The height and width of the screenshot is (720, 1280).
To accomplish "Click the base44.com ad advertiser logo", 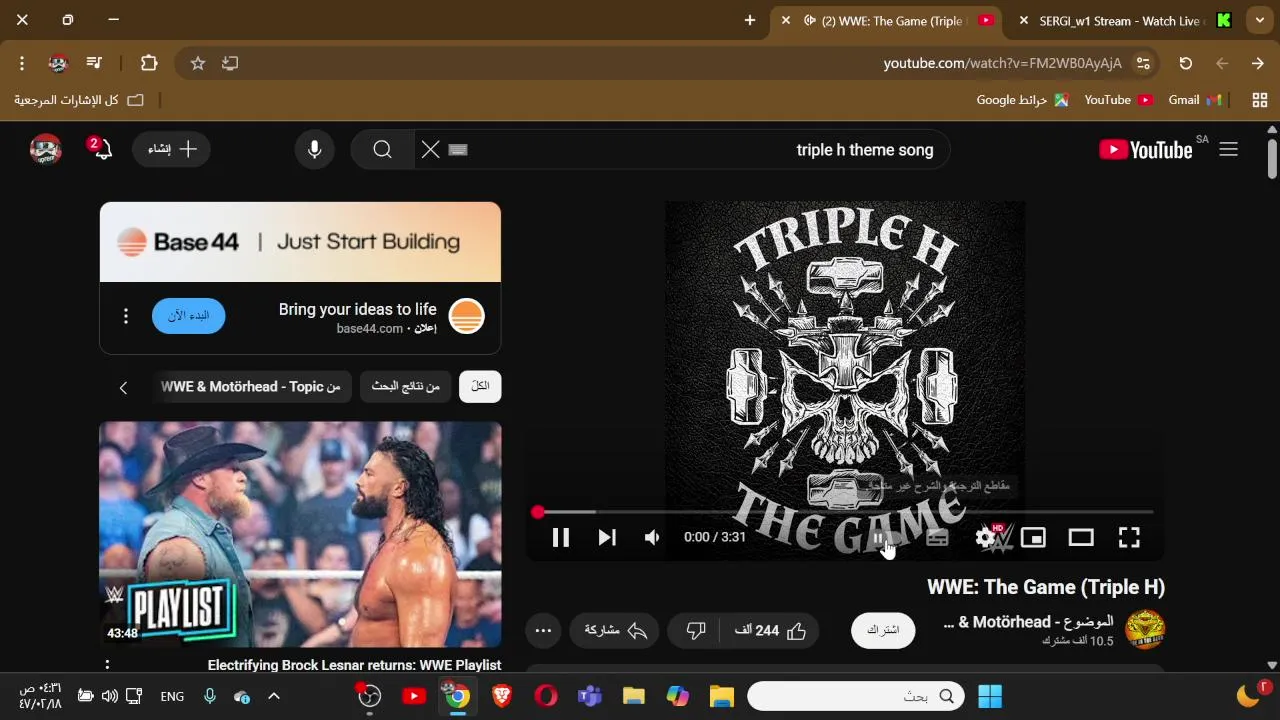I will 467,316.
